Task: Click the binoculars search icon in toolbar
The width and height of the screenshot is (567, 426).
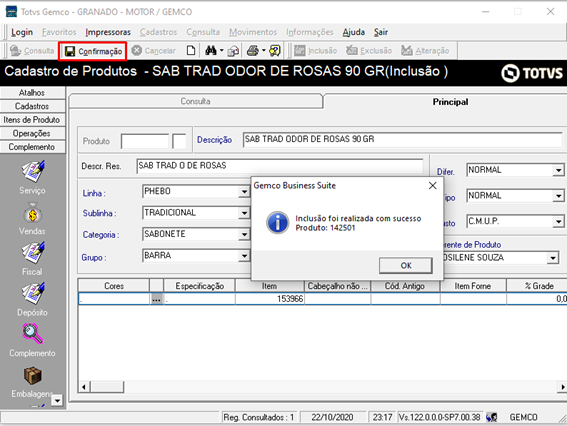Action: point(211,51)
